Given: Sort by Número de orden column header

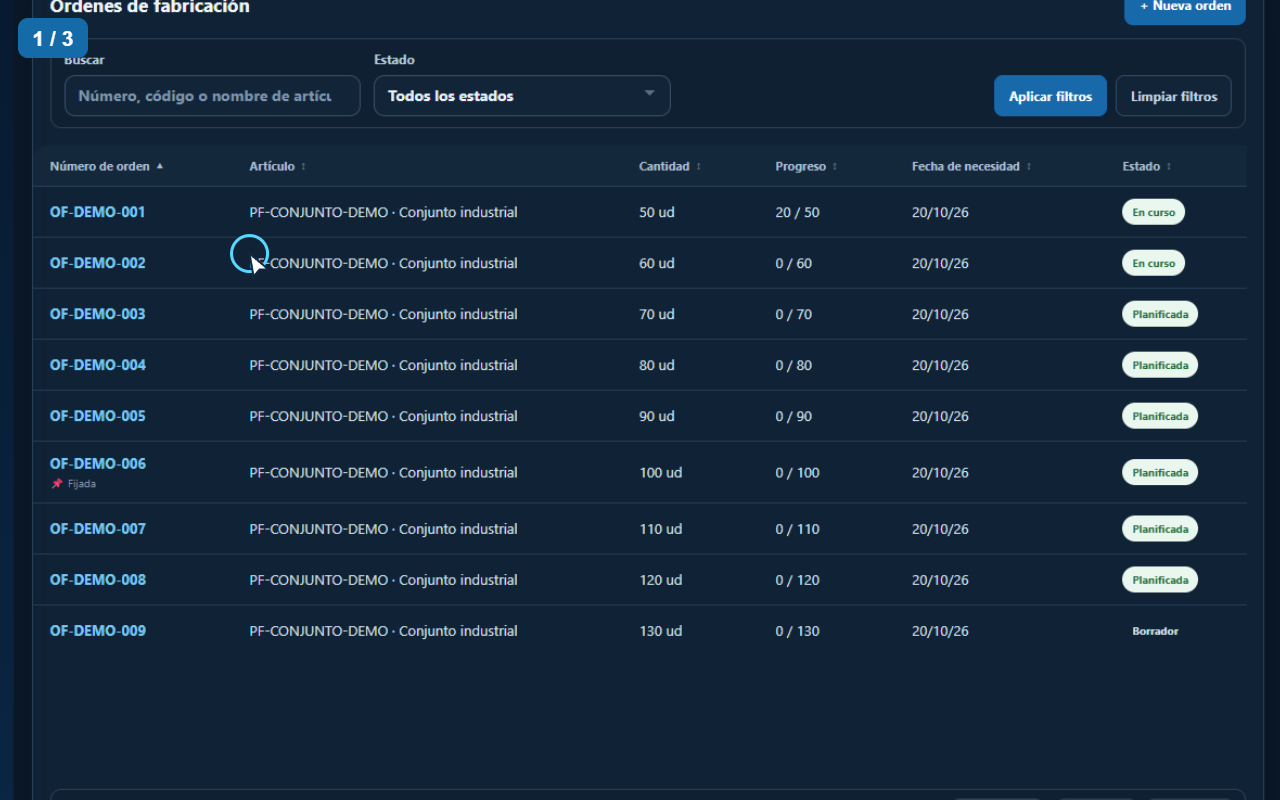Looking at the screenshot, I should click(x=107, y=167).
